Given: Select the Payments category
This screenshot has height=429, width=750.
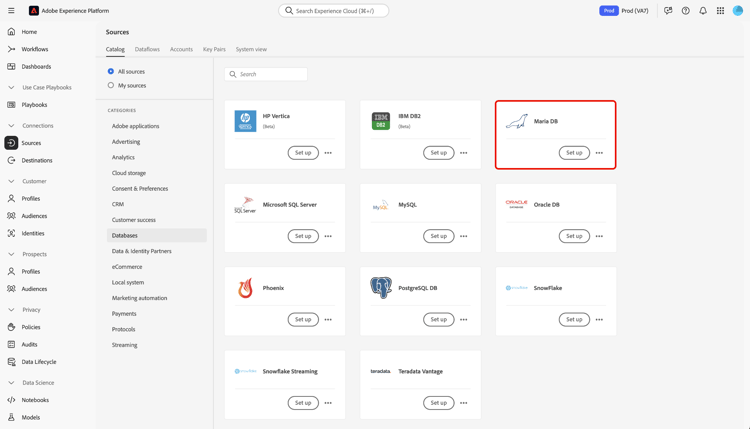Looking at the screenshot, I should pyautogui.click(x=124, y=314).
